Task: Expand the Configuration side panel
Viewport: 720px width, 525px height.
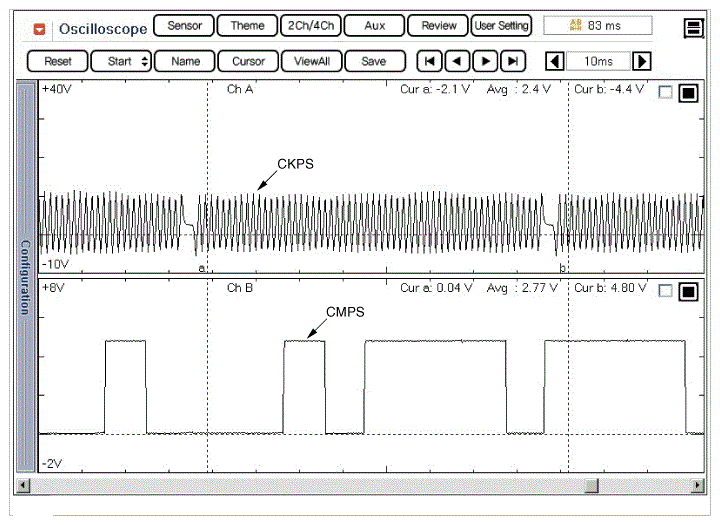Action: [25, 277]
